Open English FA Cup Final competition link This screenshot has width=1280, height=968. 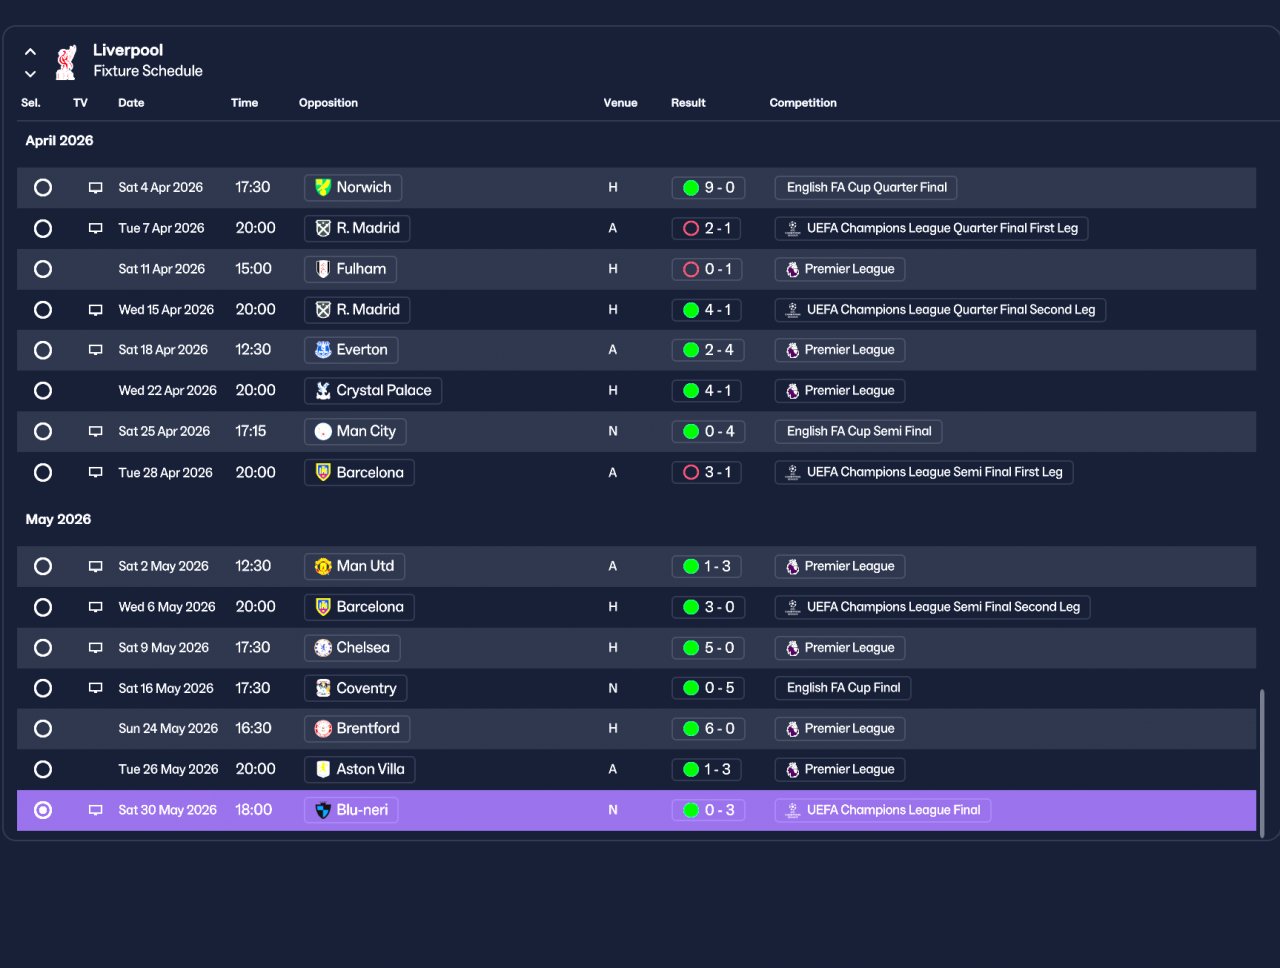tap(843, 688)
